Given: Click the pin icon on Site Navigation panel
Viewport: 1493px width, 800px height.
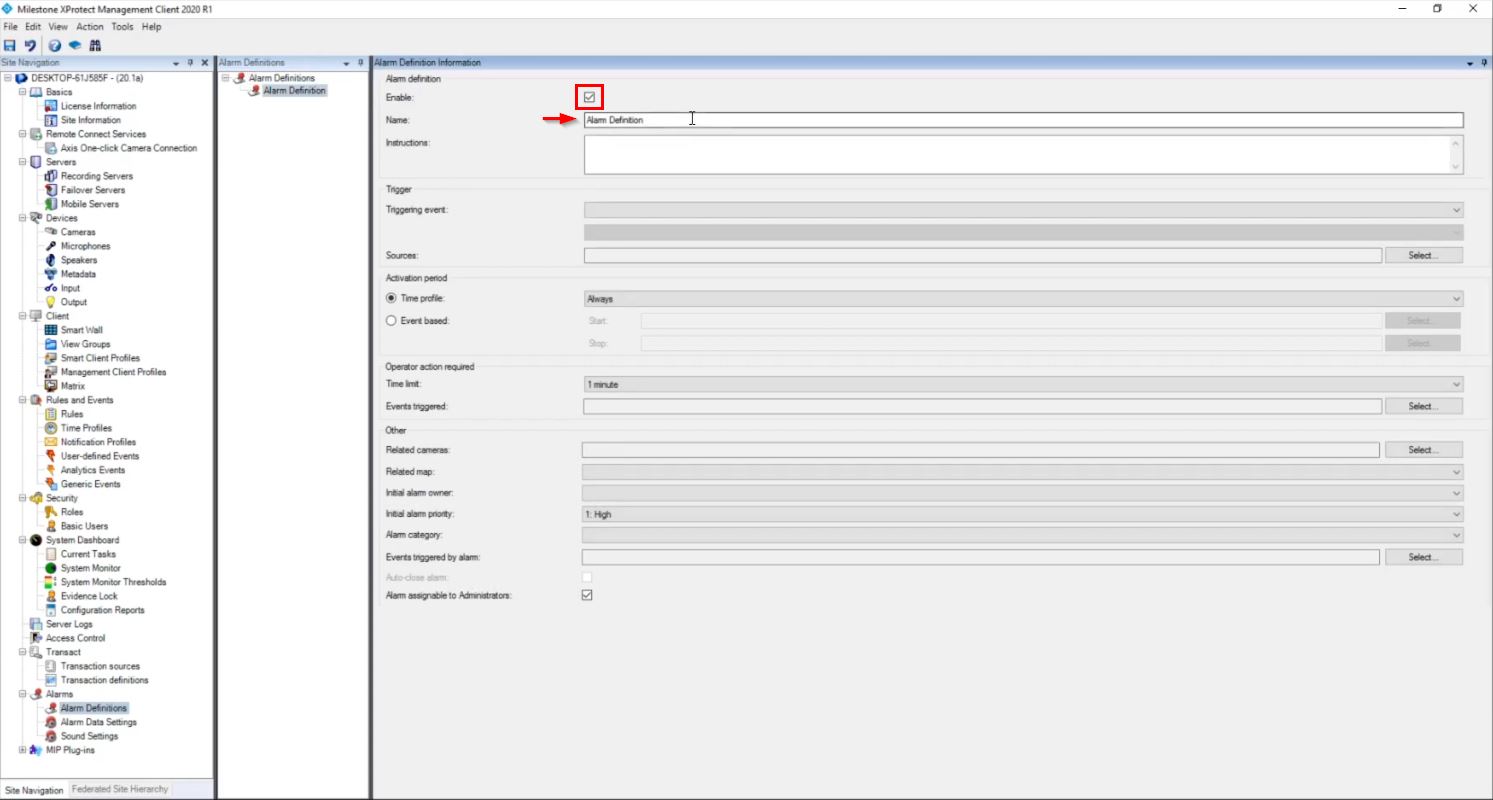Looking at the screenshot, I should coord(190,63).
